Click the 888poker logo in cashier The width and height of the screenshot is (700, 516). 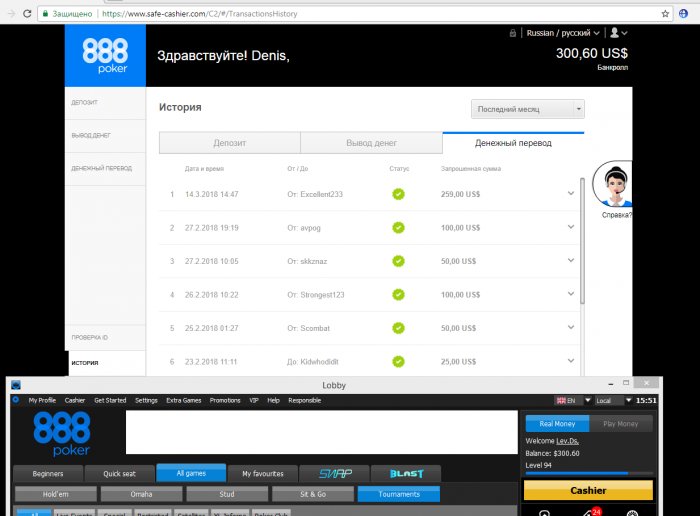tap(105, 55)
